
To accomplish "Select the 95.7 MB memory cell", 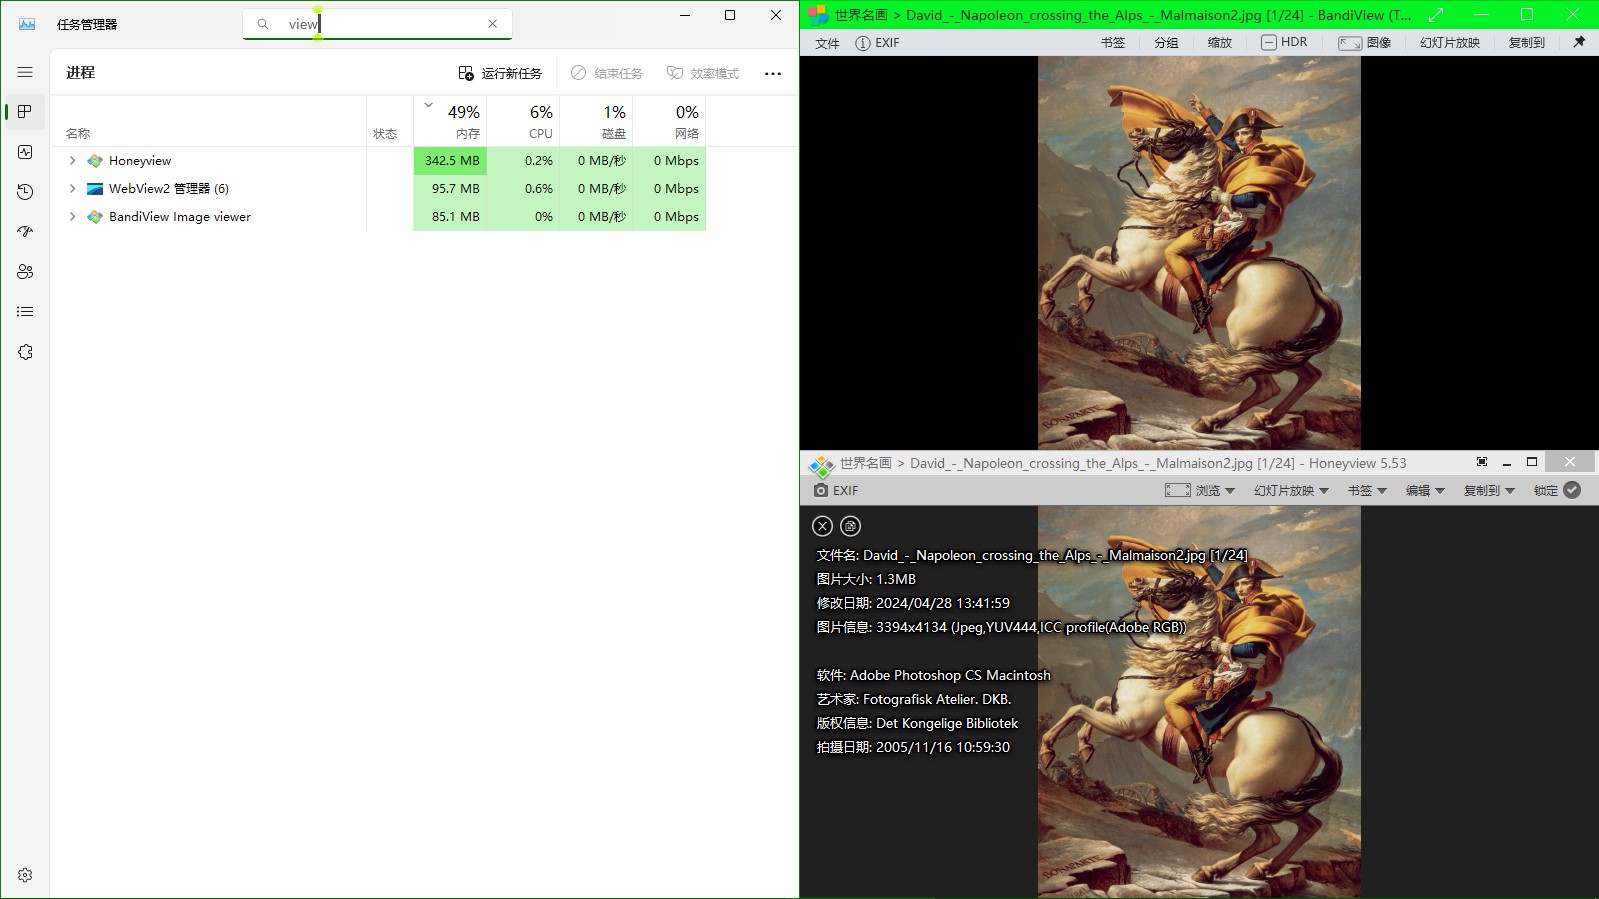I will (x=450, y=189).
